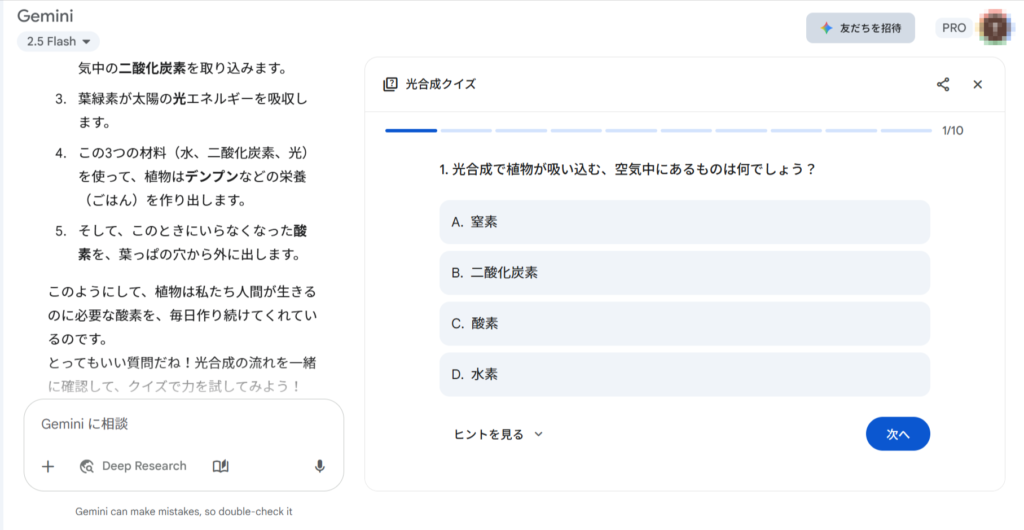Close the 光合成クイズ panel
Screen dimensions: 1024x530
(978, 85)
